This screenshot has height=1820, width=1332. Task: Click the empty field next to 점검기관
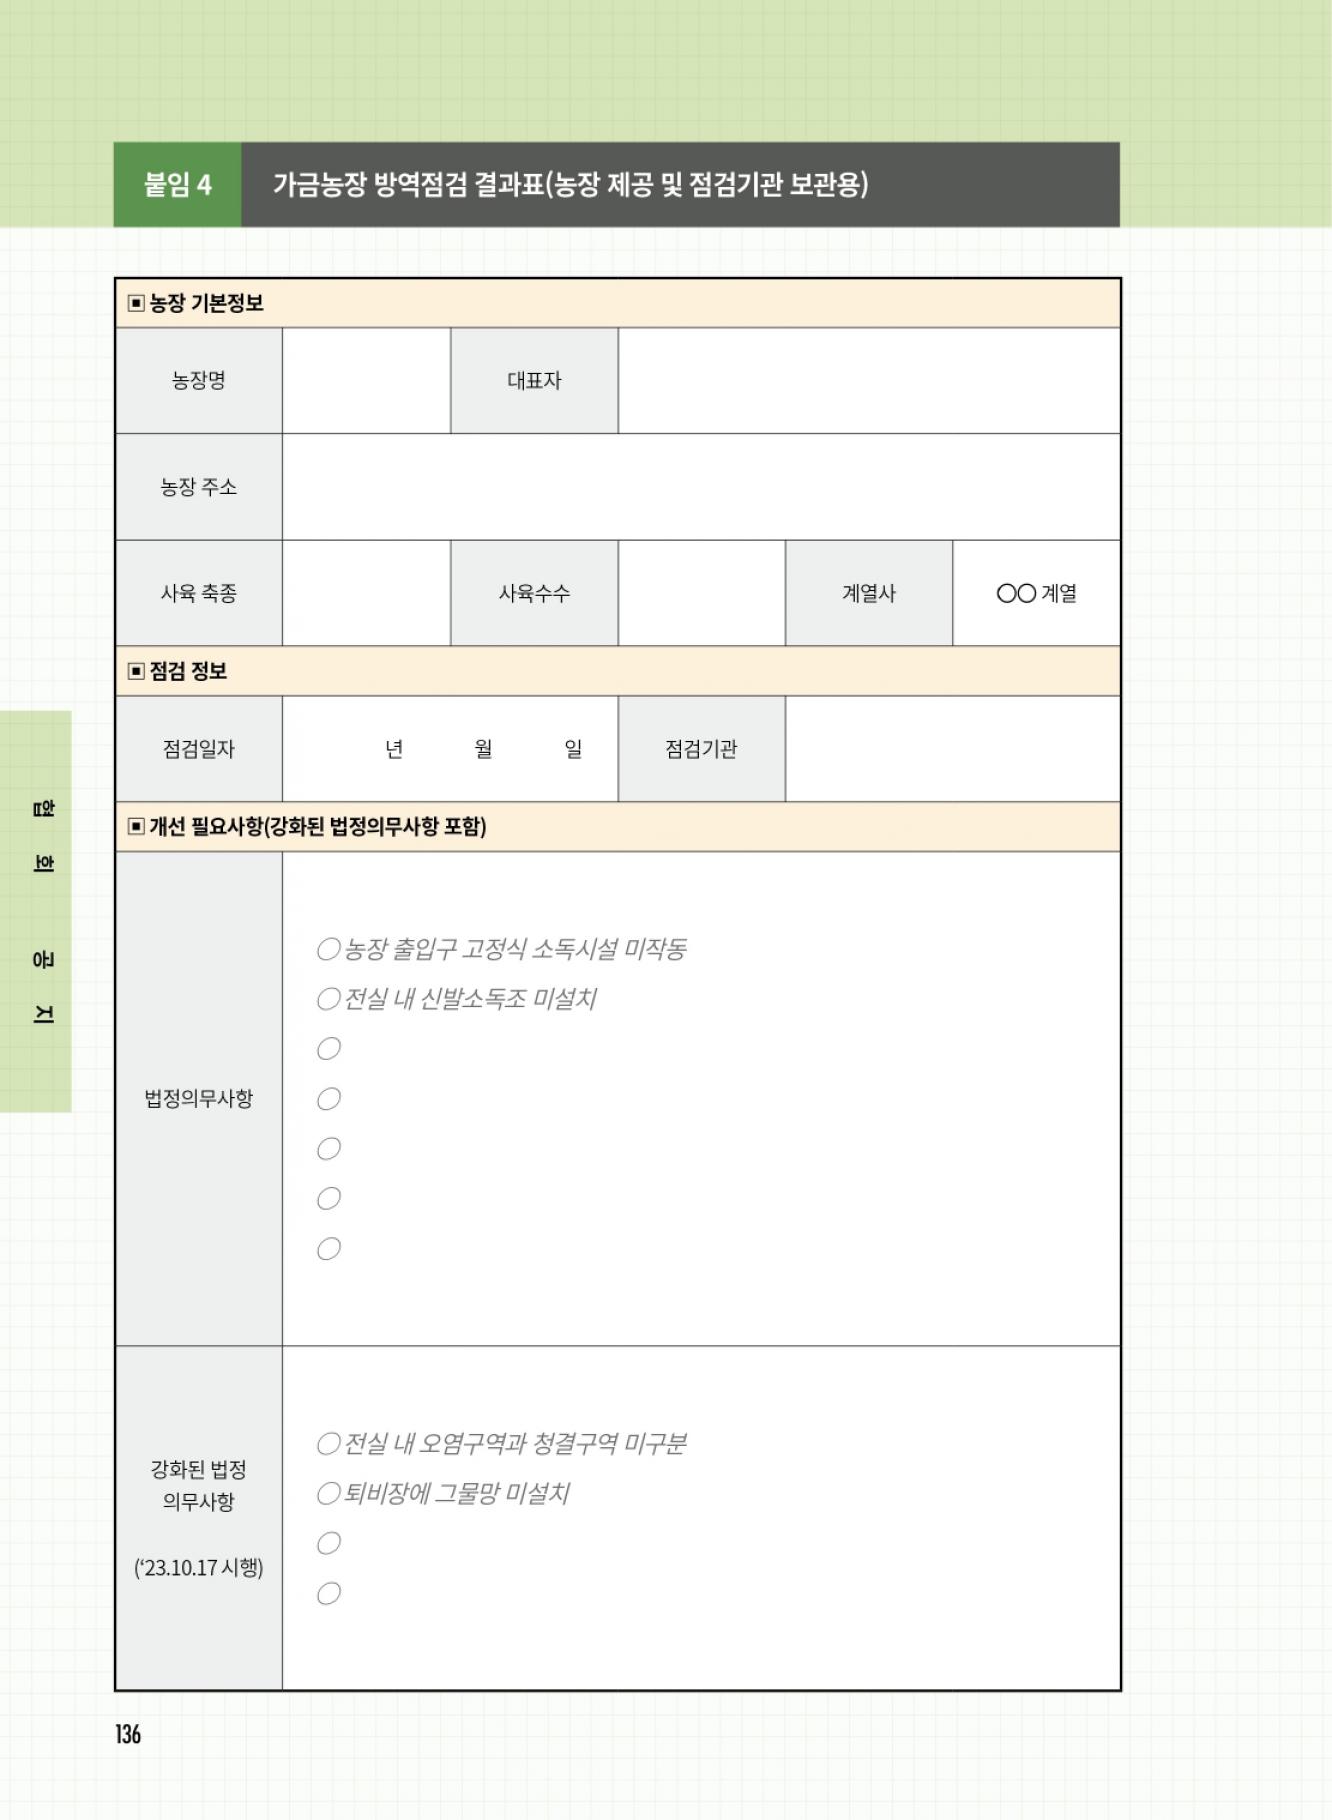tap(952, 749)
